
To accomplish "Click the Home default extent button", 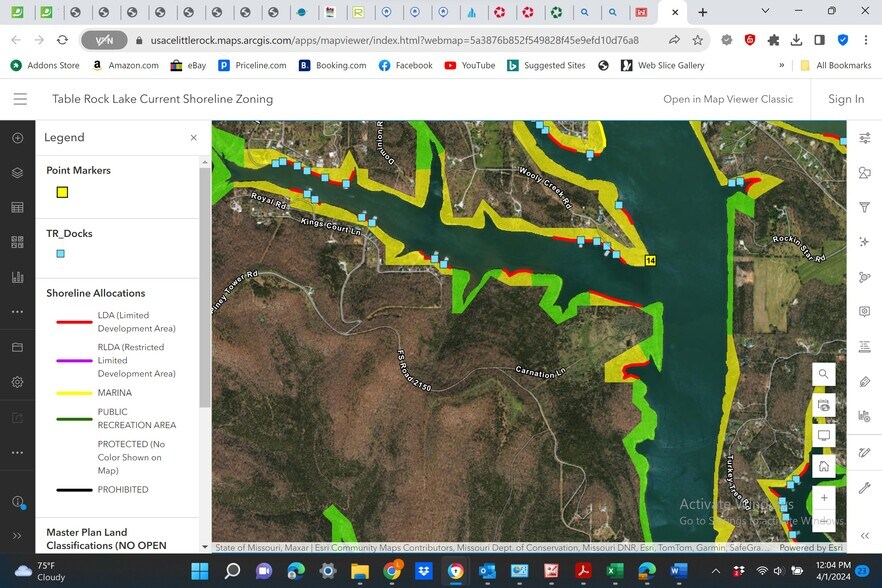I will [x=823, y=466].
